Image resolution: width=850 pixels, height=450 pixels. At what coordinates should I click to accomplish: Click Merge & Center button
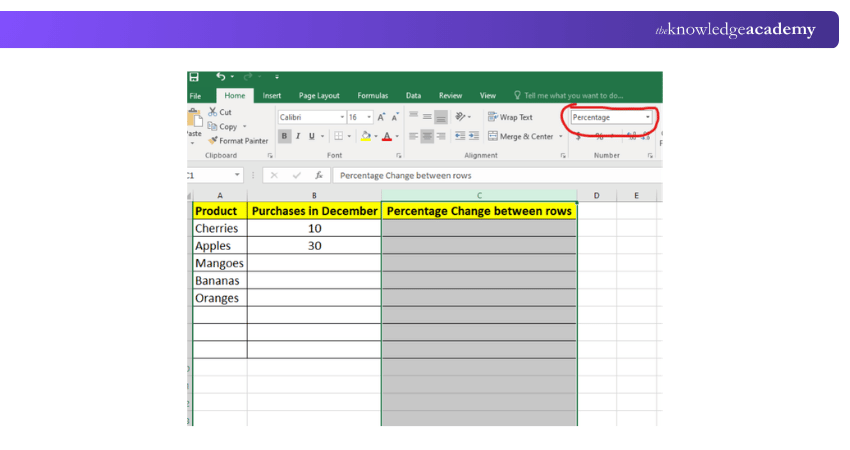[x=520, y=136]
